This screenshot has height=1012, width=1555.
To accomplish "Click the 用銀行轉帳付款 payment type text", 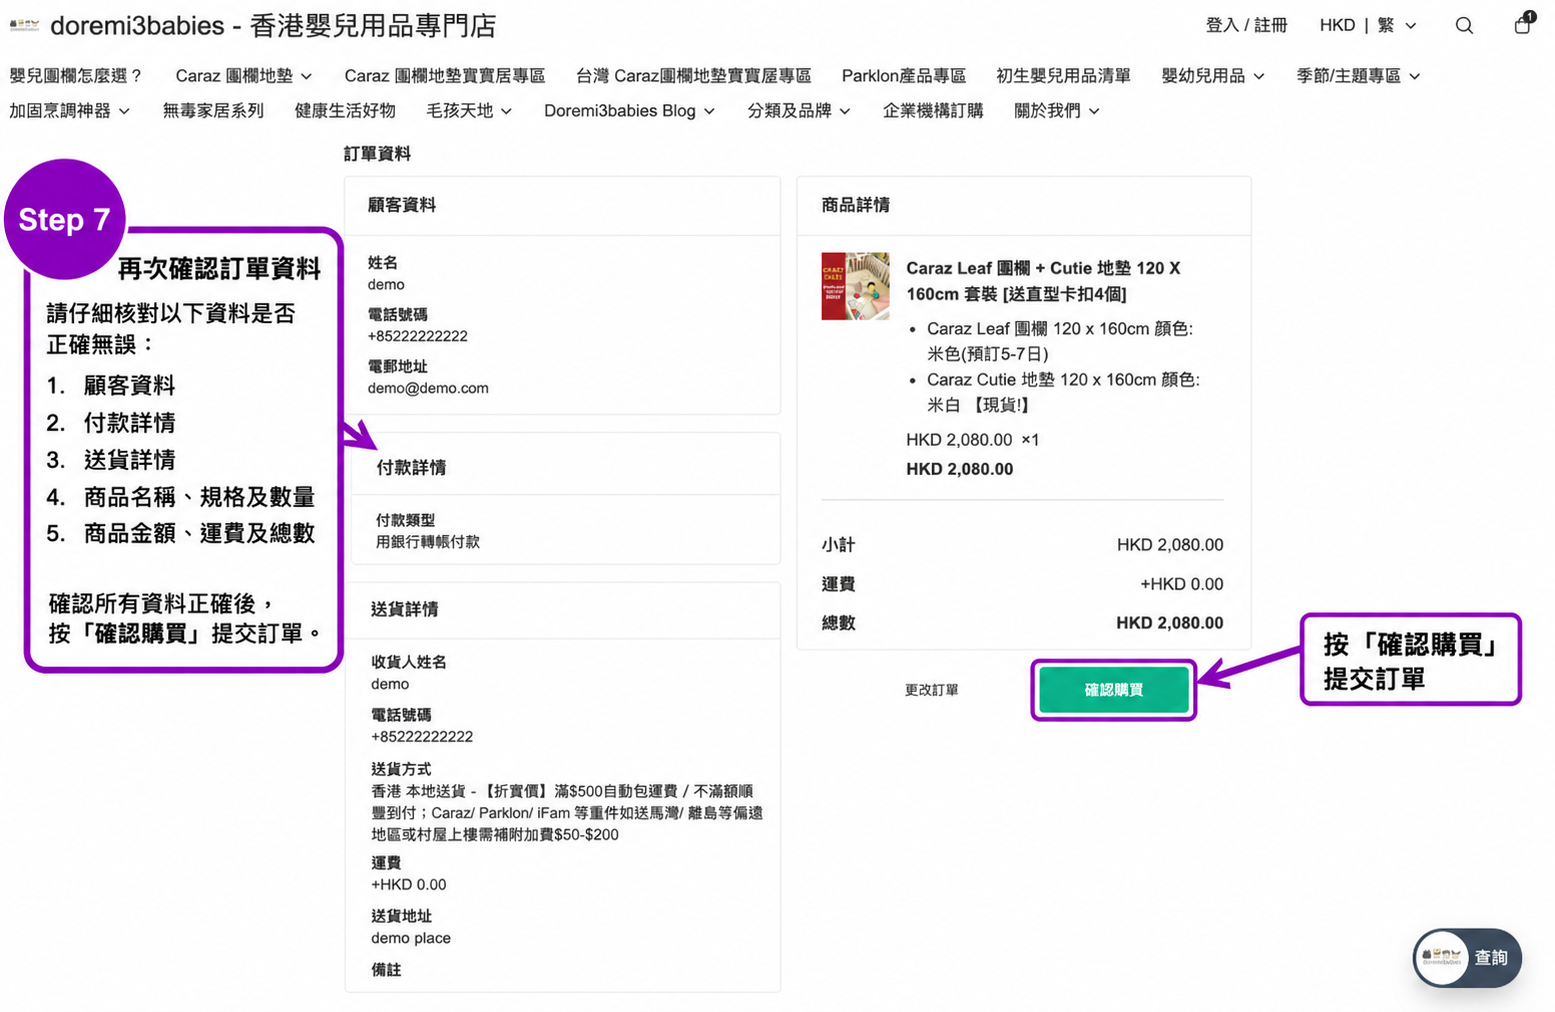I will pos(427,542).
